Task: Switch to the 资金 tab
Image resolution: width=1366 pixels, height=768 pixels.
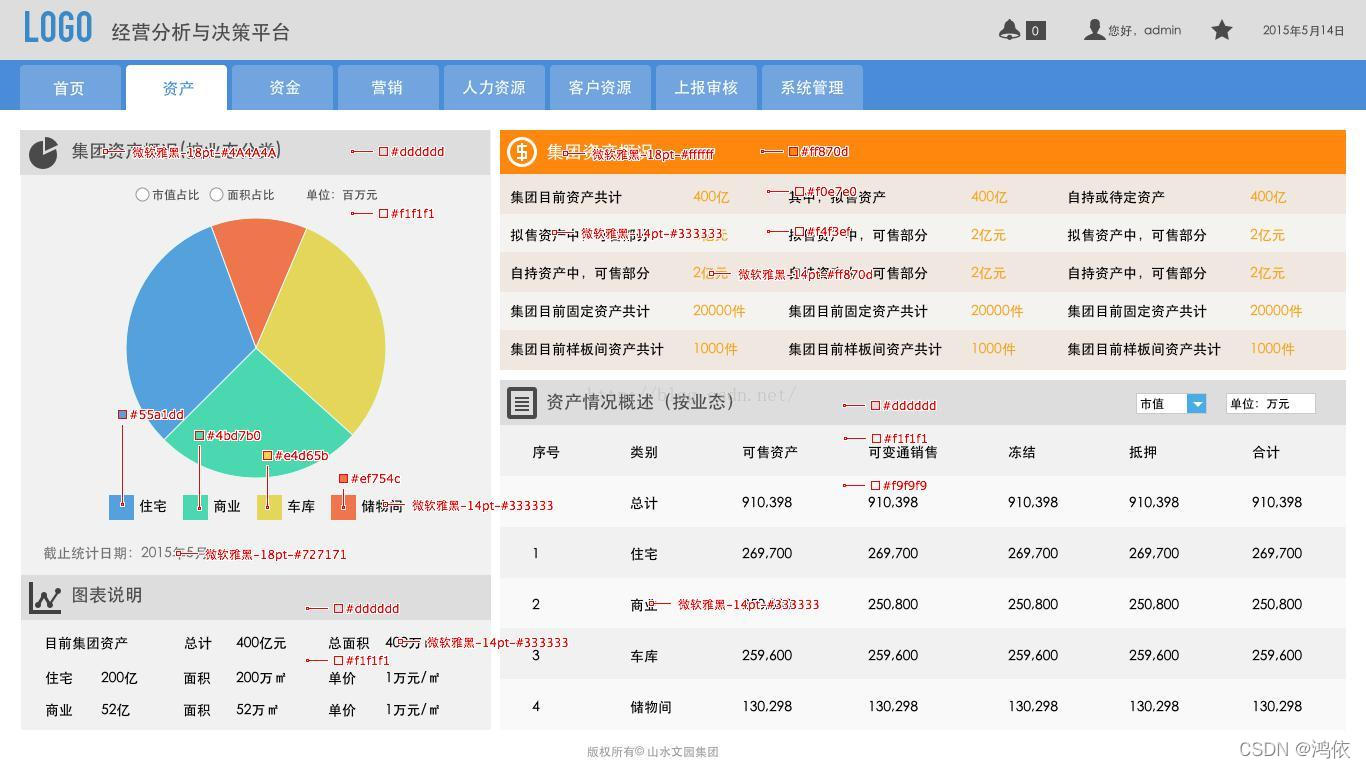Action: (283, 88)
